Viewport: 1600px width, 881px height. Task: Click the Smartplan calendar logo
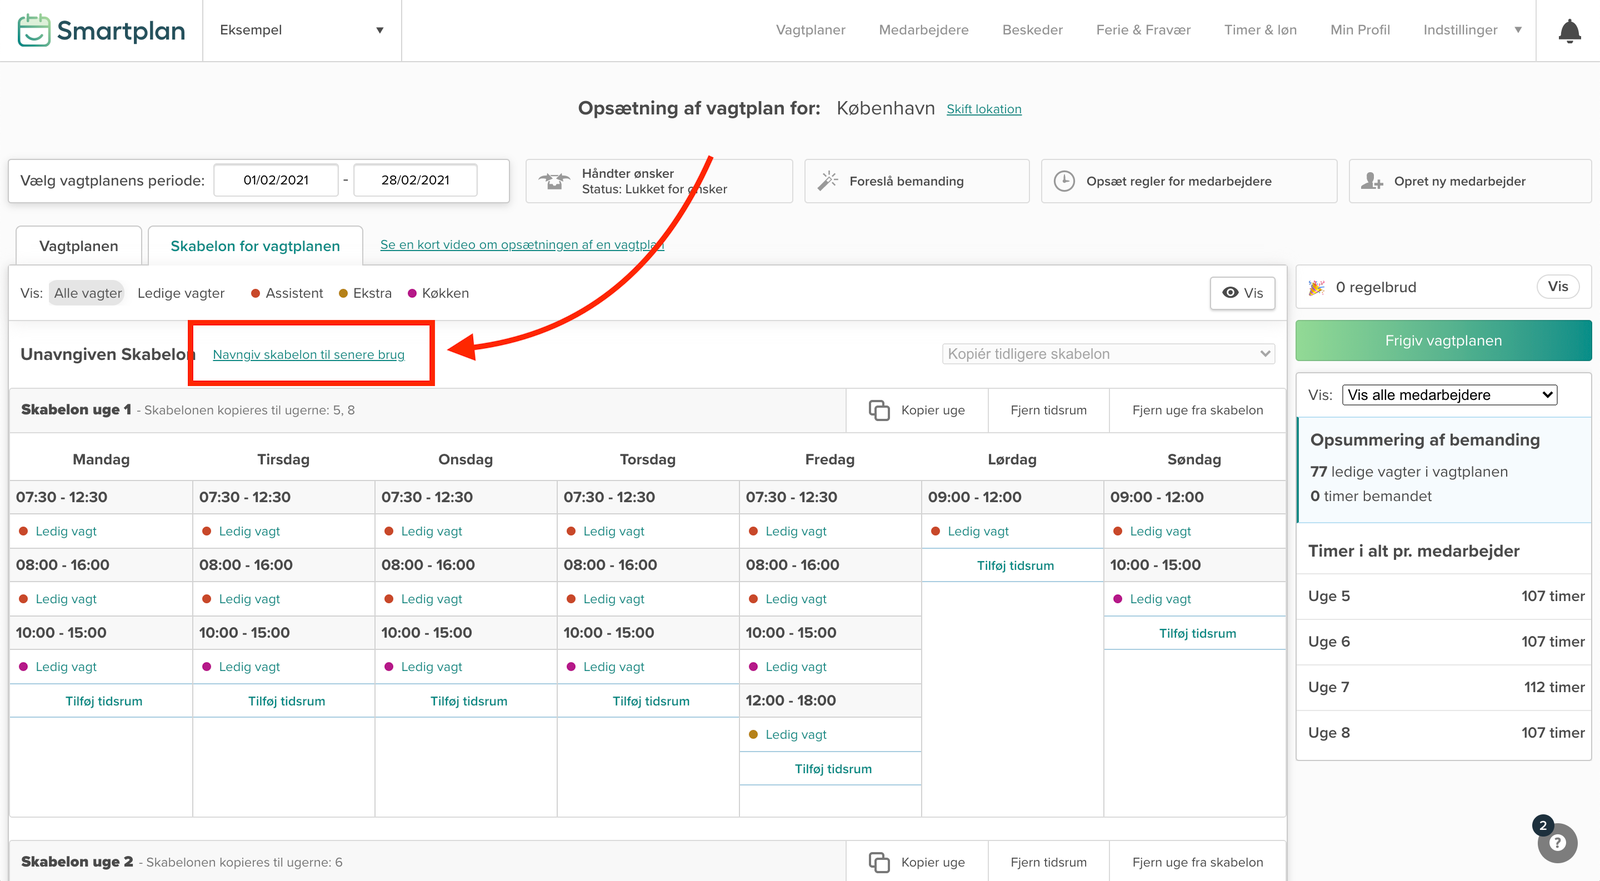34,30
